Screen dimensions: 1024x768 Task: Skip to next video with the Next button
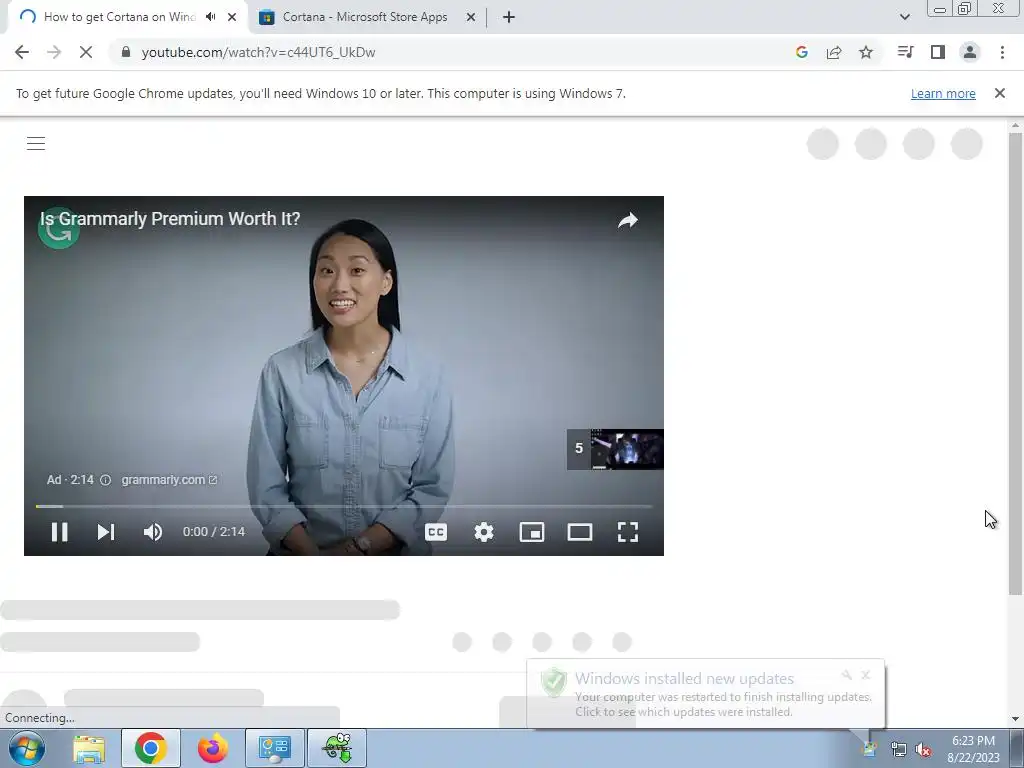coord(106,532)
